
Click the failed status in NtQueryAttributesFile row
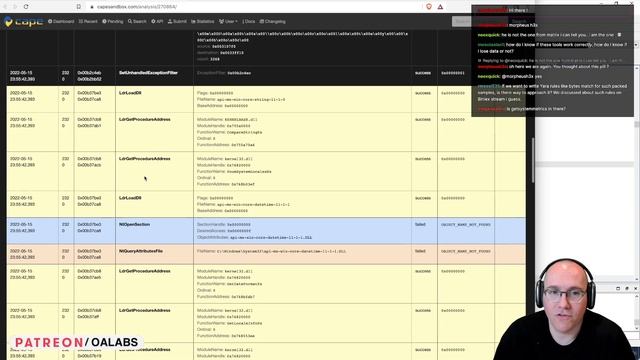pos(420,251)
